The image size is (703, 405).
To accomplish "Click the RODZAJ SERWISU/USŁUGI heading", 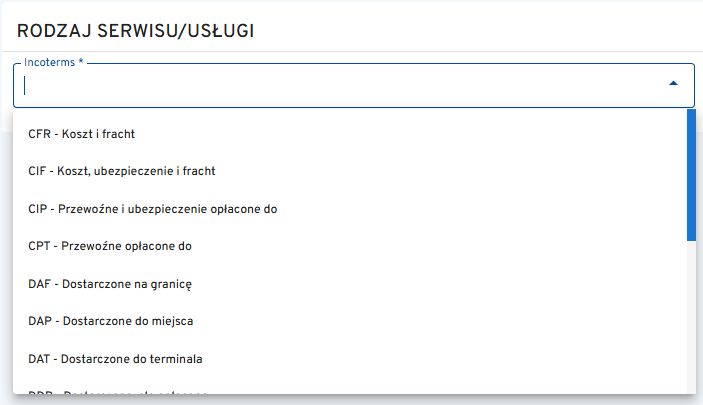I will 136,31.
